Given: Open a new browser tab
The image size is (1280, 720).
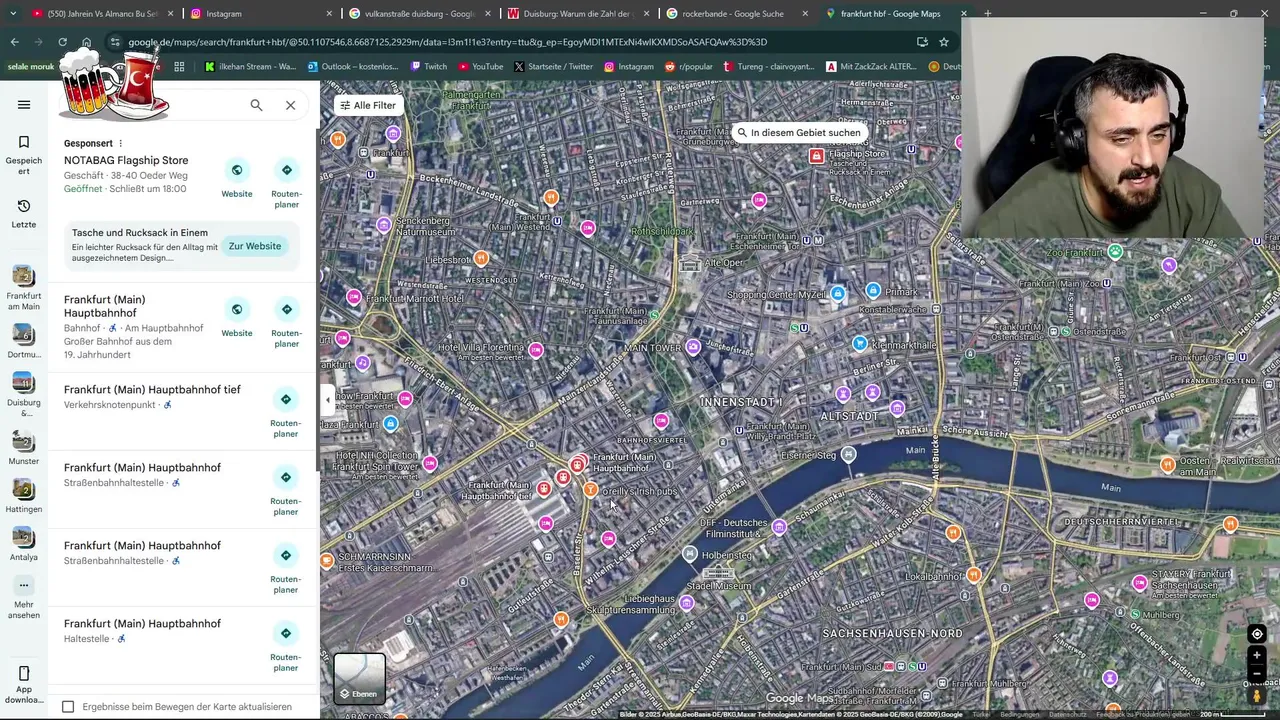Looking at the screenshot, I should click(987, 14).
